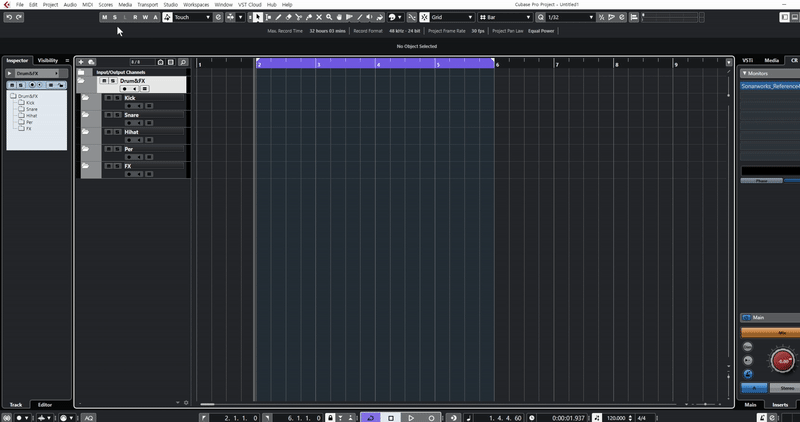Switch to the Inserts tab in Control Room

tap(780, 405)
